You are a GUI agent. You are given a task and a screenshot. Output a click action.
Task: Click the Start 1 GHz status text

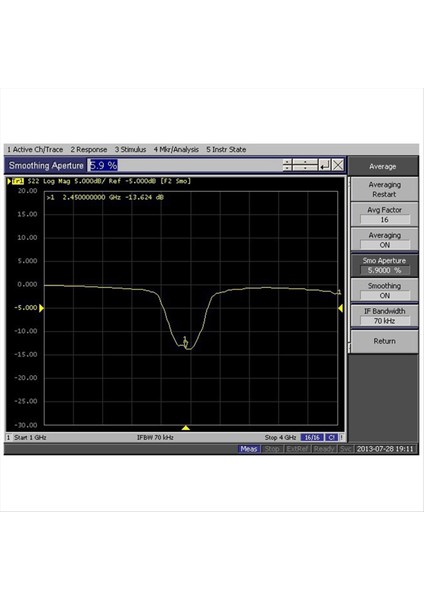30,437
